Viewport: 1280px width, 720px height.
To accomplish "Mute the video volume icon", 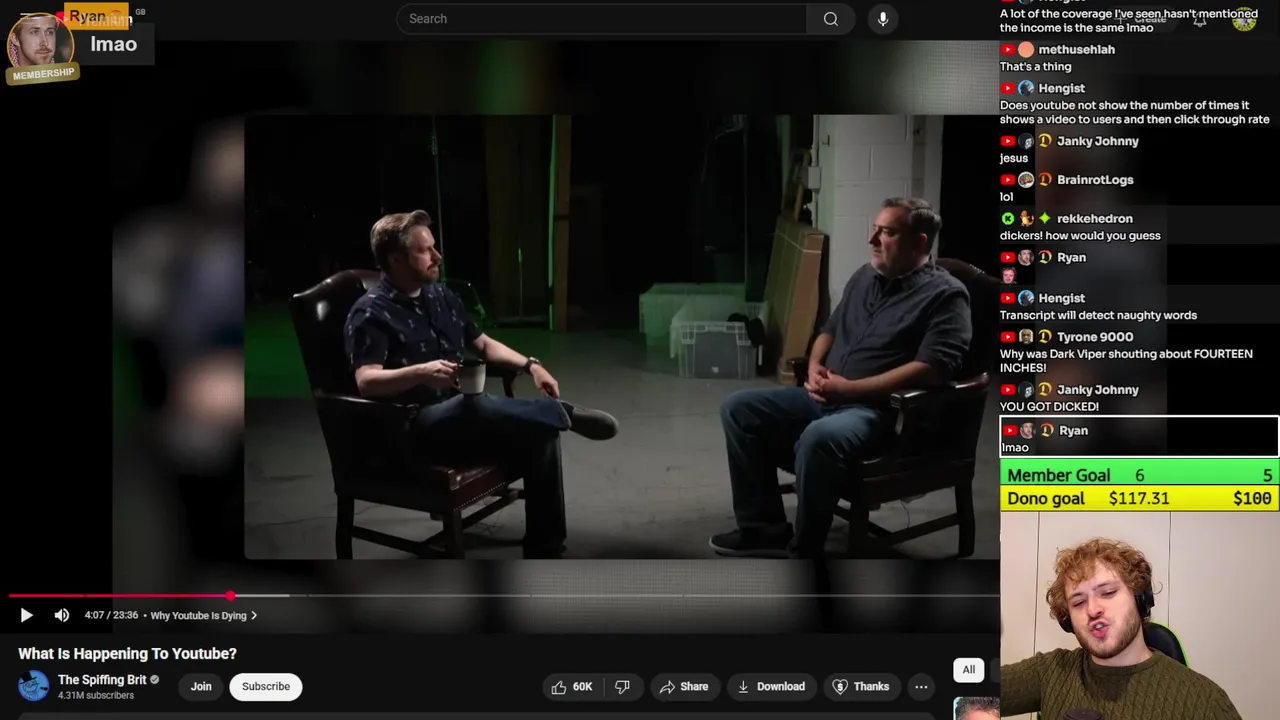I will point(62,615).
